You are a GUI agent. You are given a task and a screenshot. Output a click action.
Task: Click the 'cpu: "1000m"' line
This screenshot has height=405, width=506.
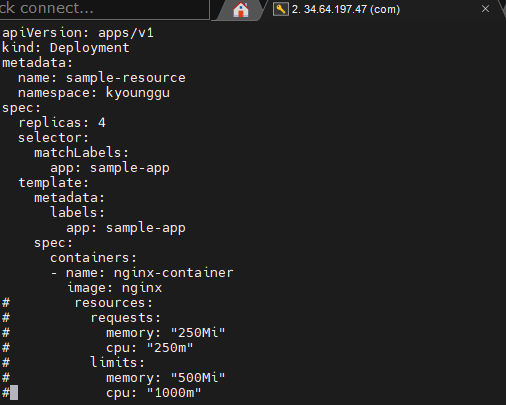pos(154,393)
